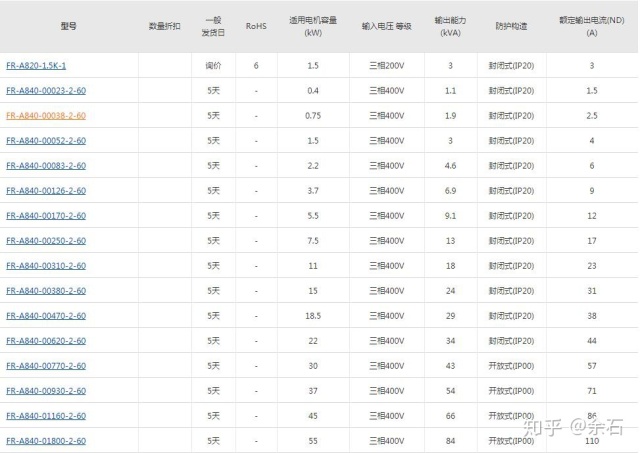The image size is (640, 453).
Task: Open the FR-A840-01800-2-60 model link
Action: point(46,441)
